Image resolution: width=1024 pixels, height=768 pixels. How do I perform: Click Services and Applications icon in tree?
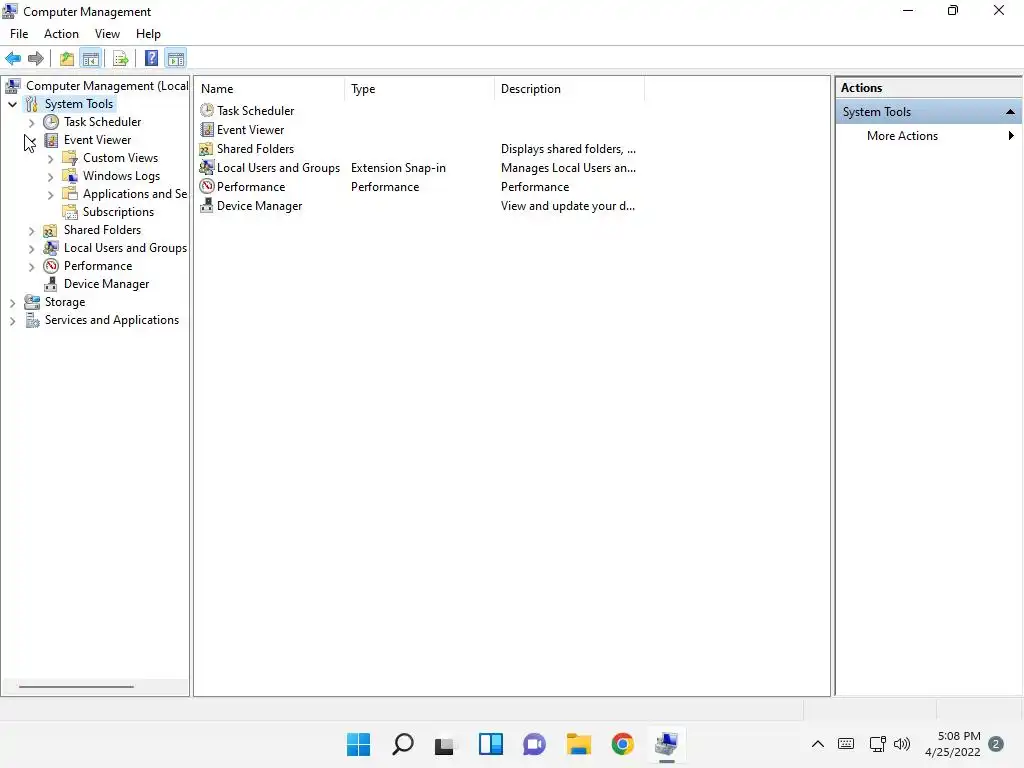tap(32, 320)
